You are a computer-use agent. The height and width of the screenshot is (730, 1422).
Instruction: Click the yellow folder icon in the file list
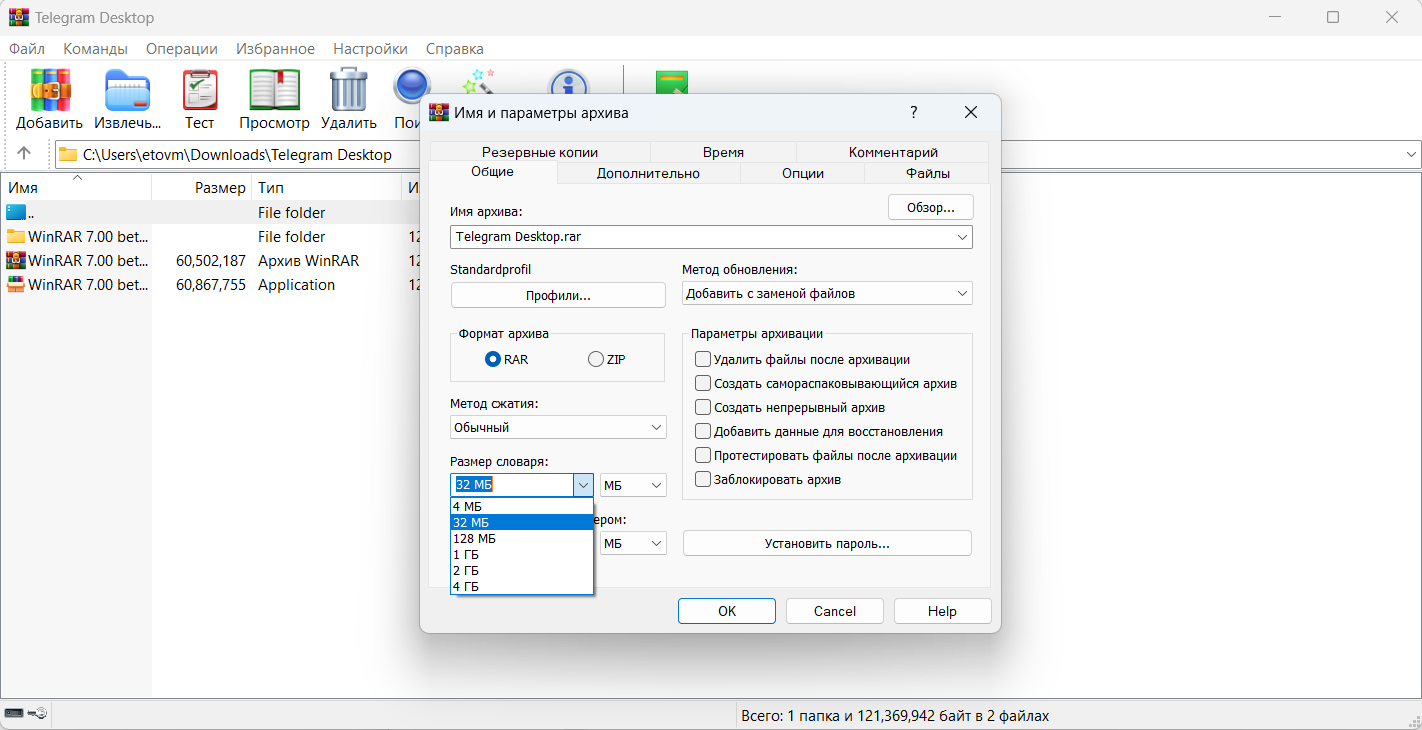pyautogui.click(x=16, y=236)
